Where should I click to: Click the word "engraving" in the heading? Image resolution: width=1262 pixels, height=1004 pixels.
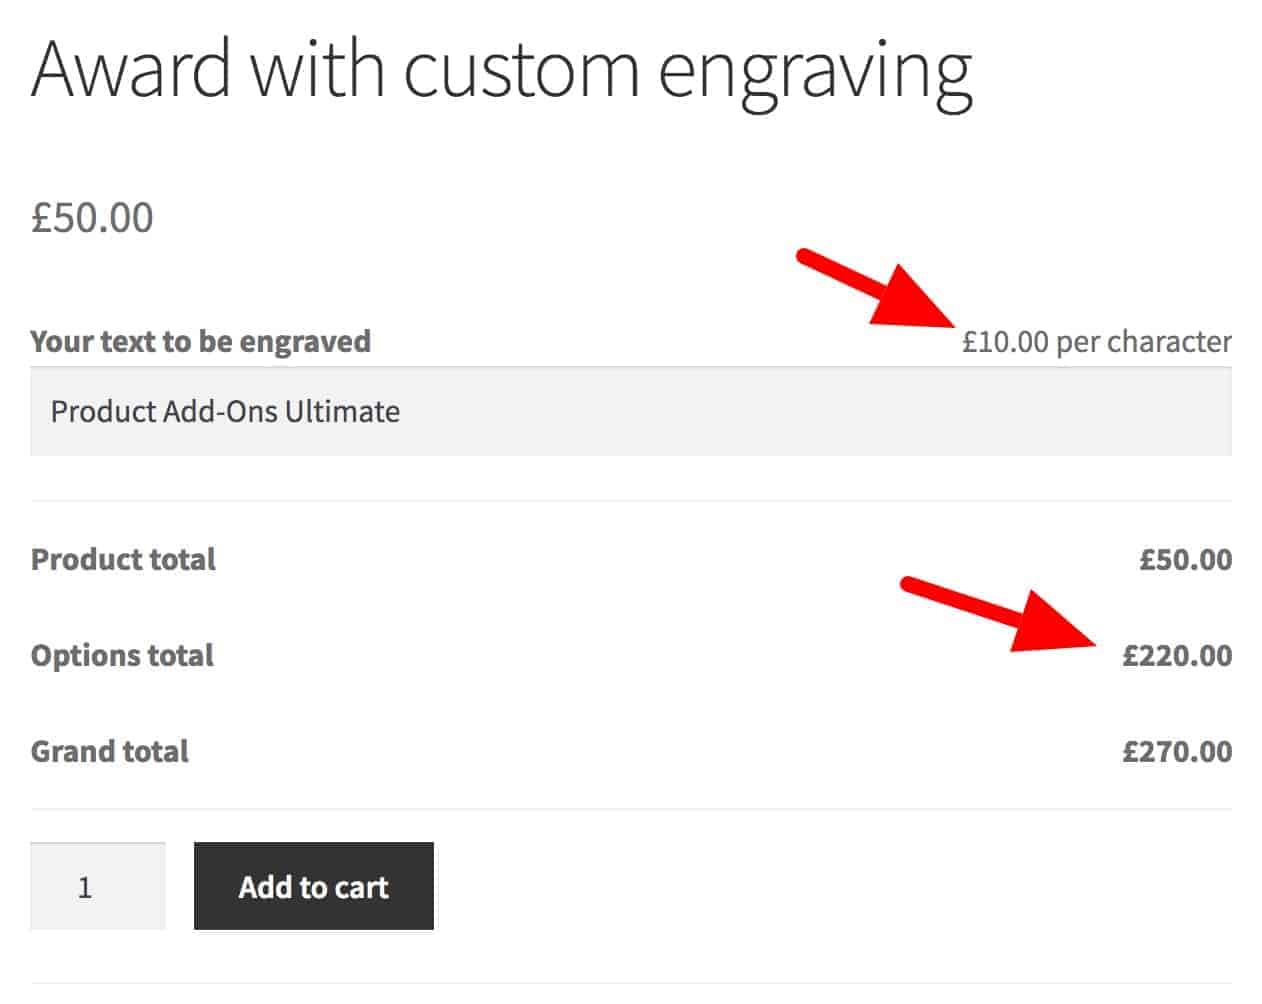coord(815,70)
